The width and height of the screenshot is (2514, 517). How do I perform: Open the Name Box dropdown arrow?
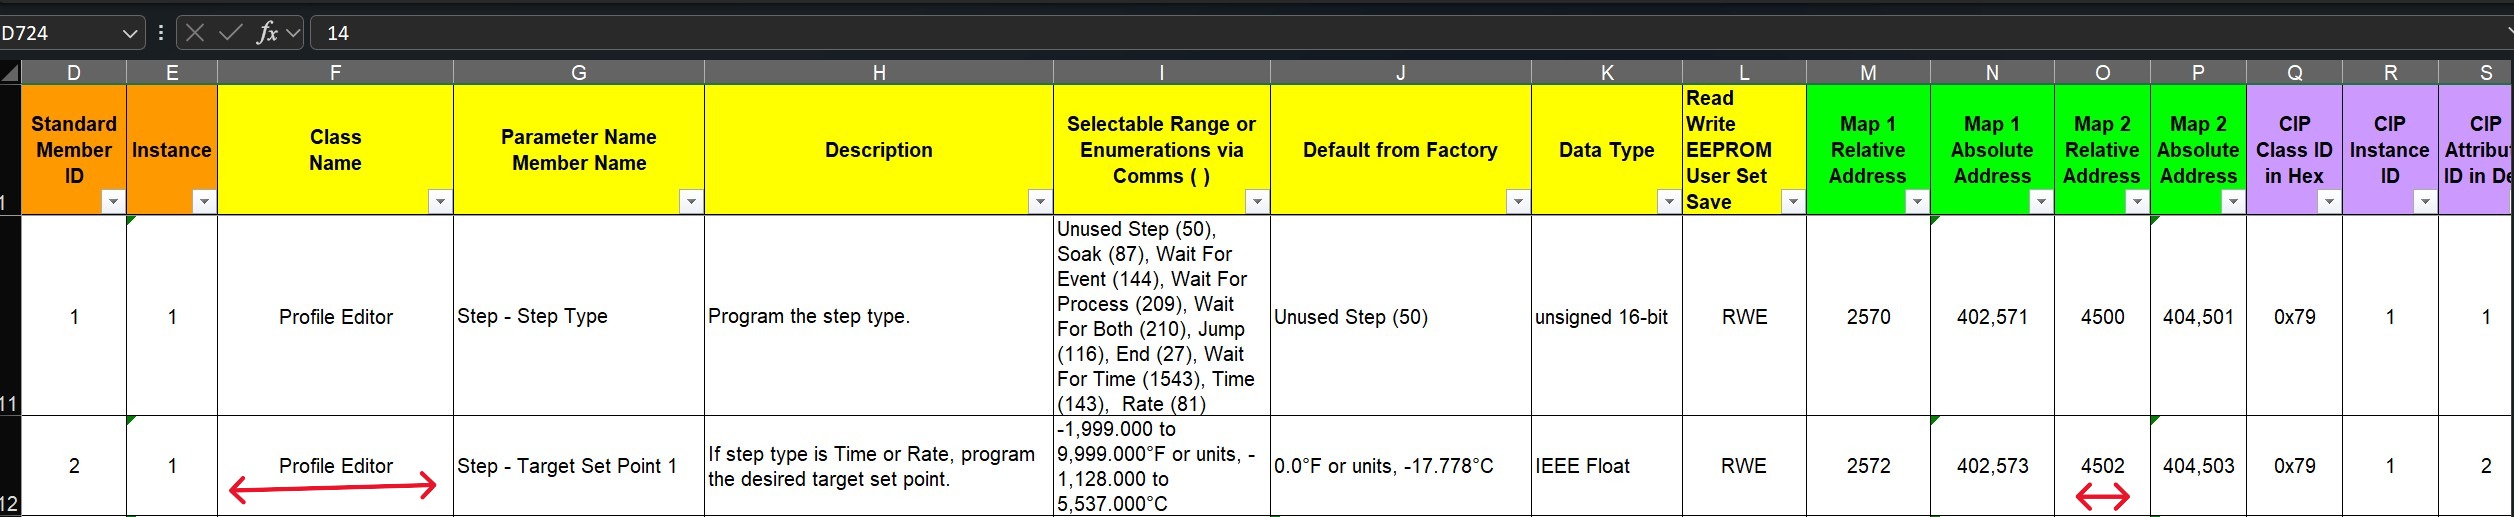tap(130, 33)
